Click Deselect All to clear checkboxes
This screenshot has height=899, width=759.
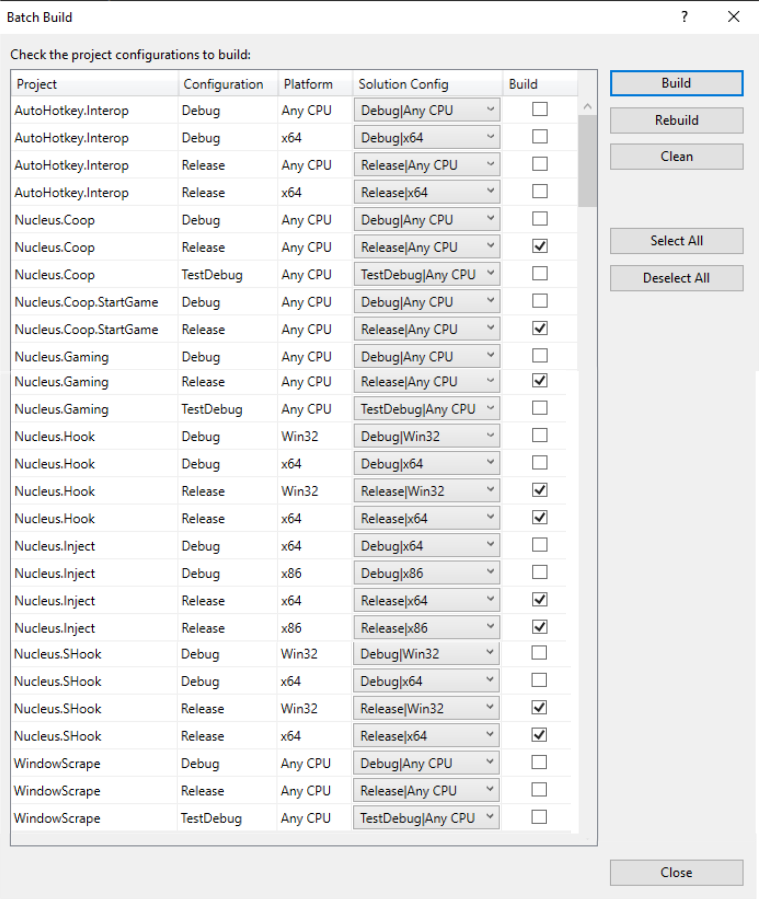(x=676, y=278)
